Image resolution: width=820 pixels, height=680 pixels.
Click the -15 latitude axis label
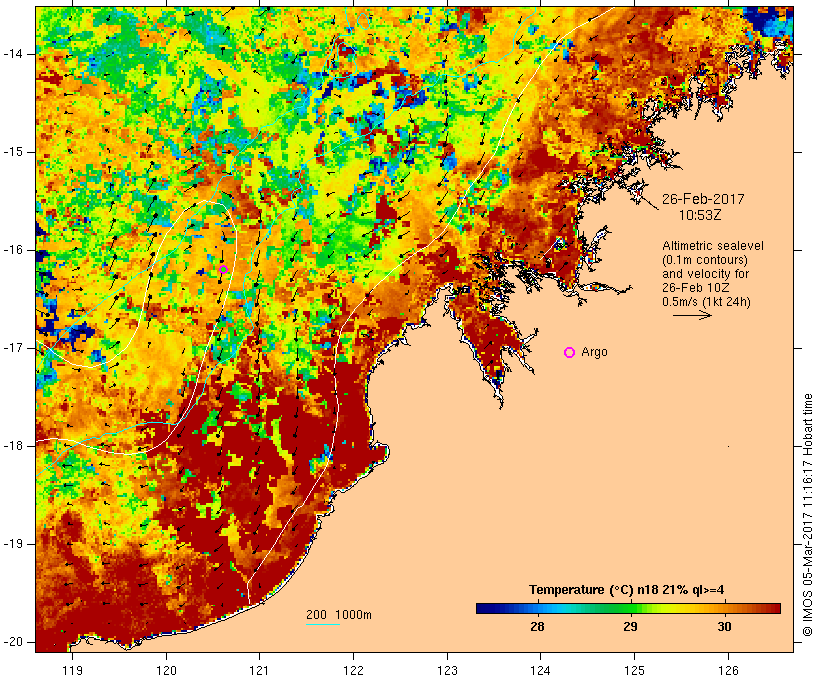(13, 152)
